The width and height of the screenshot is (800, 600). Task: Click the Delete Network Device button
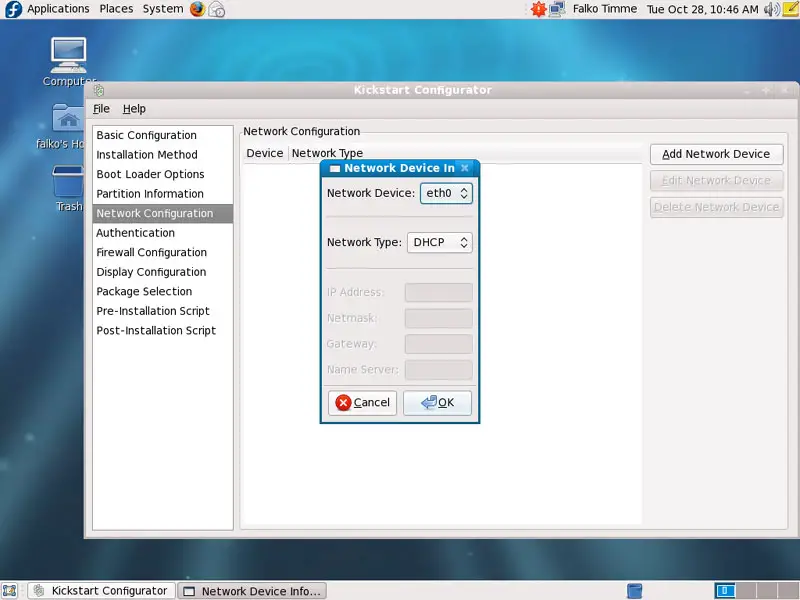[x=716, y=207]
